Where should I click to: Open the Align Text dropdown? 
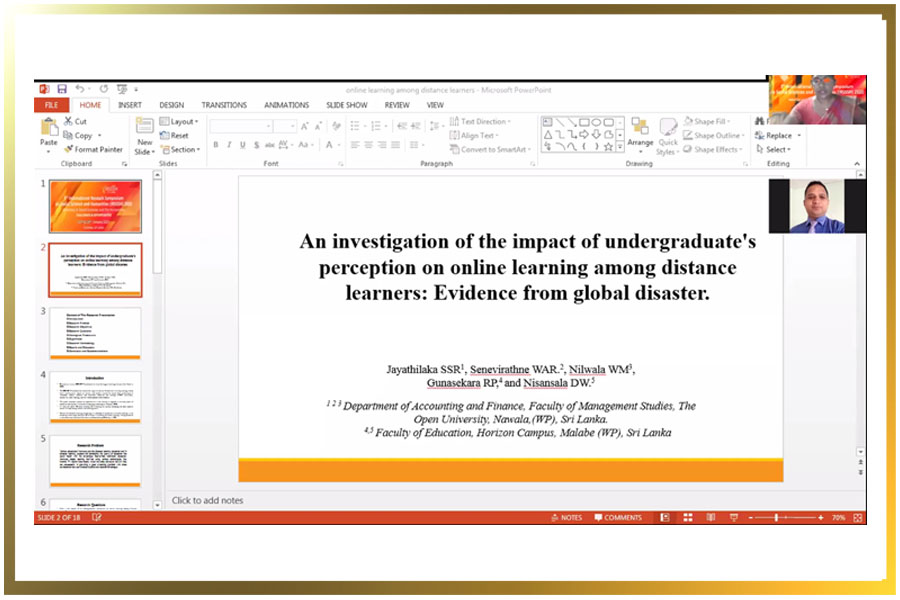474,136
